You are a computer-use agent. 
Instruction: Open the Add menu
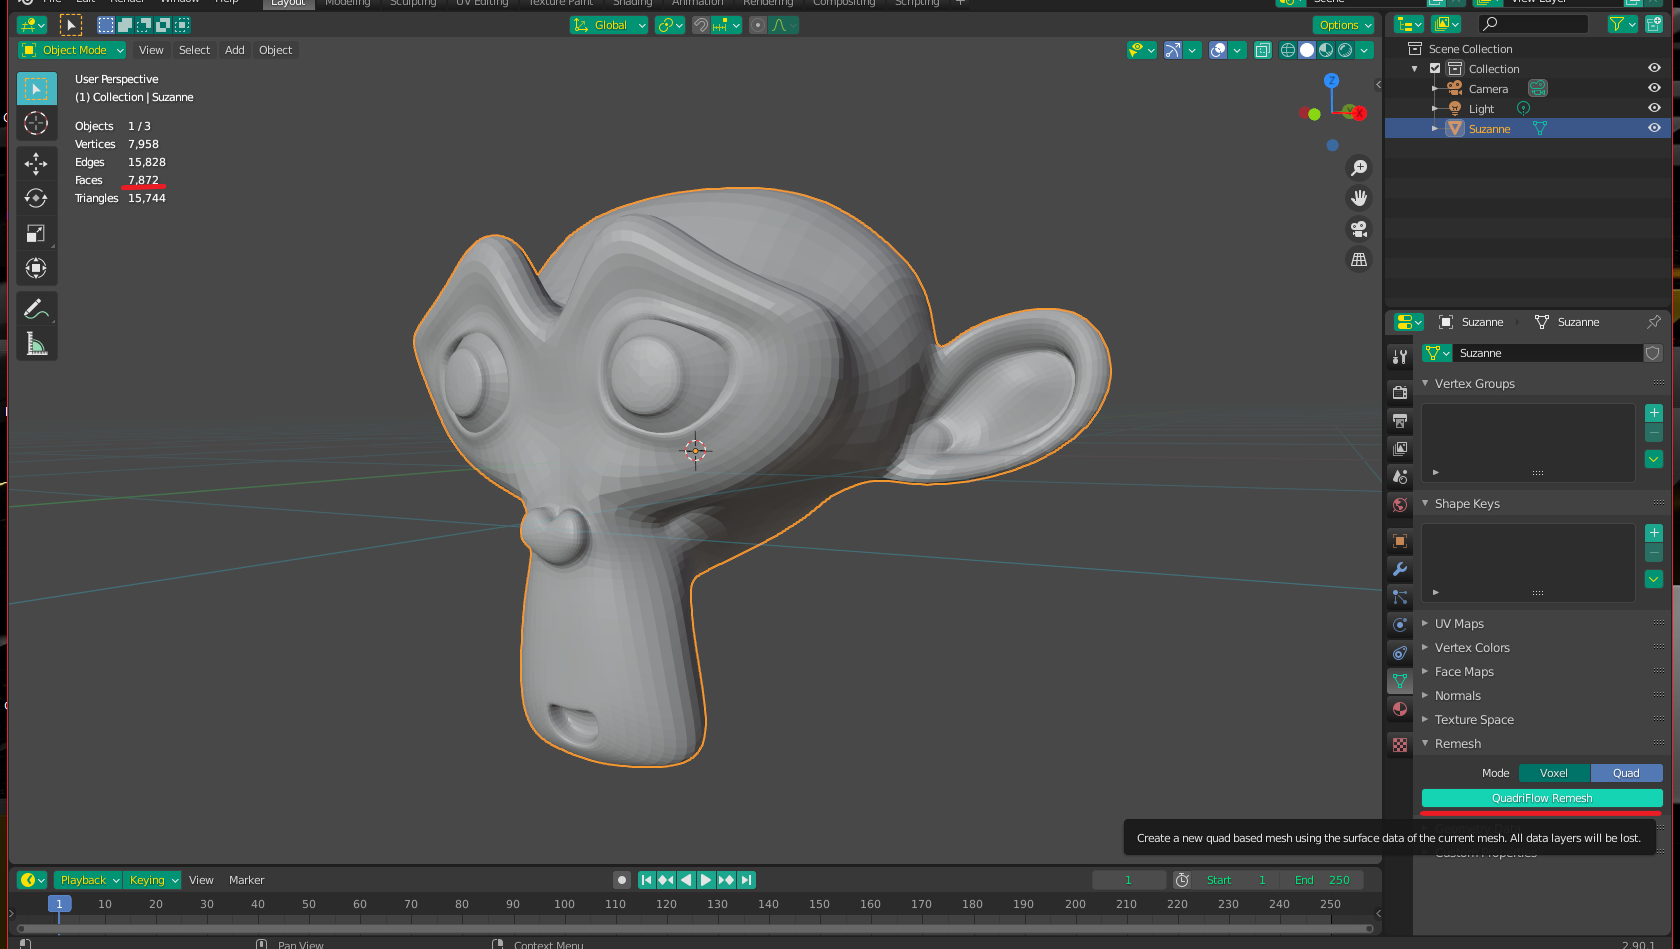235,50
